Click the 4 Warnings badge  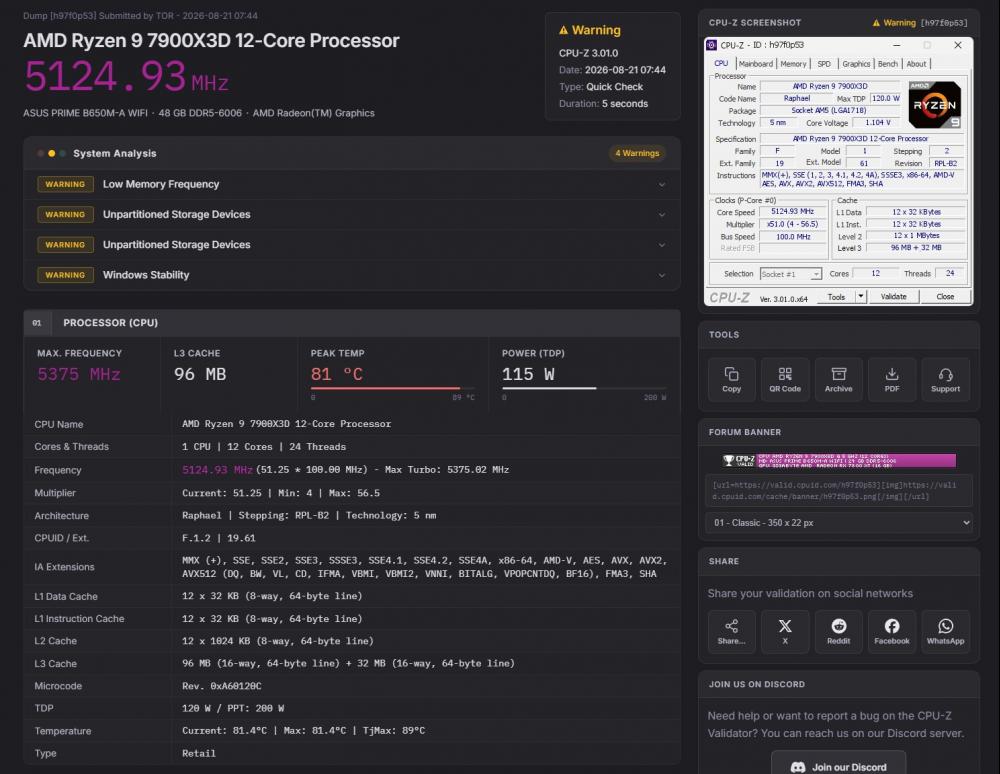pos(637,153)
